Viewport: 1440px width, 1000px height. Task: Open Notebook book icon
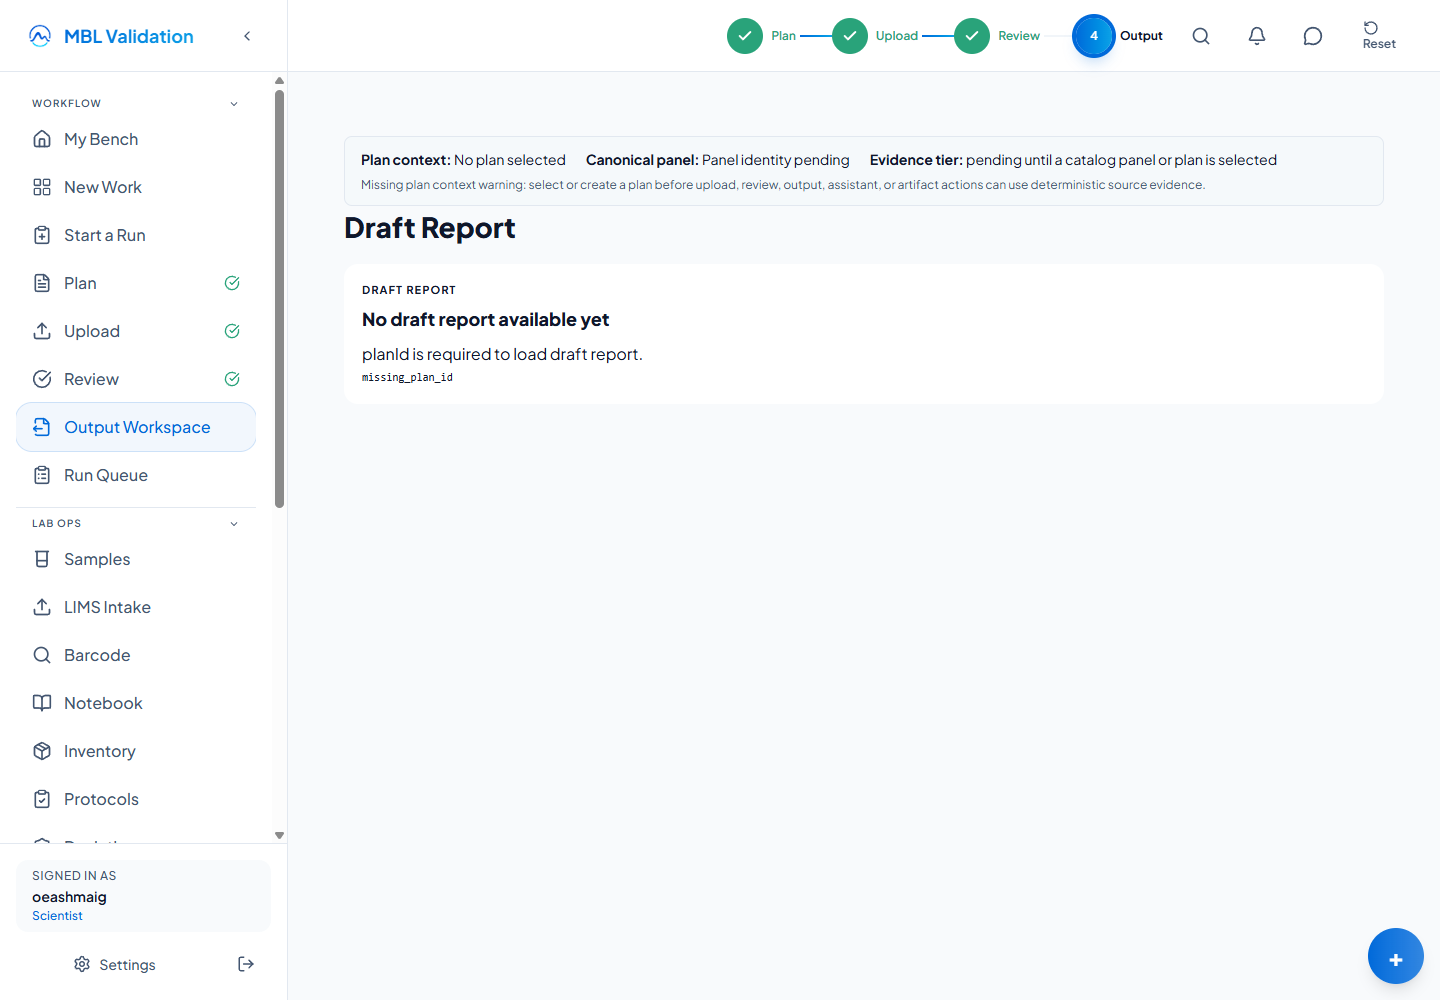click(42, 703)
